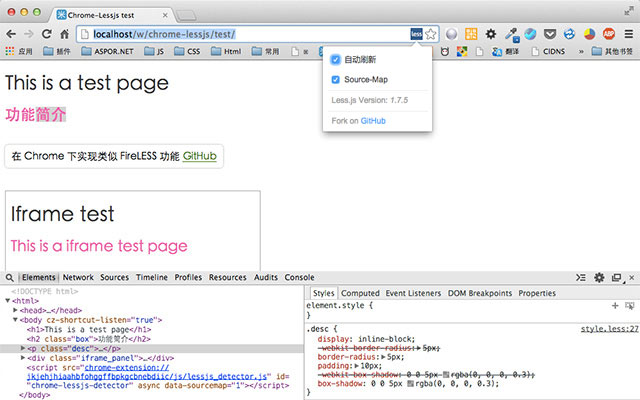Image resolution: width=640 pixels, height=400 pixels.
Task: Bookmark this page with the star icon
Action: (430, 34)
